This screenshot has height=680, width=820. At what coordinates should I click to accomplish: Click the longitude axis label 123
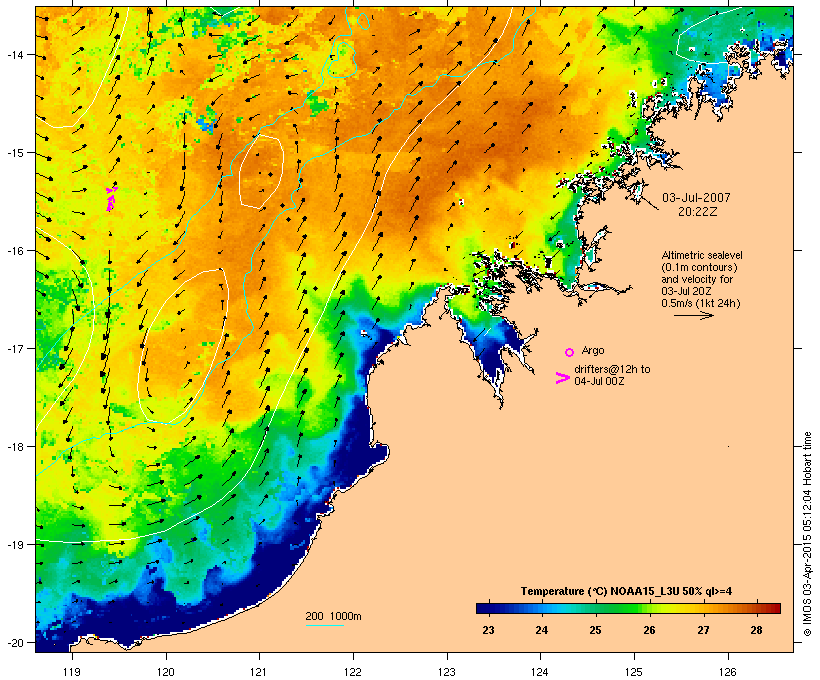447,672
